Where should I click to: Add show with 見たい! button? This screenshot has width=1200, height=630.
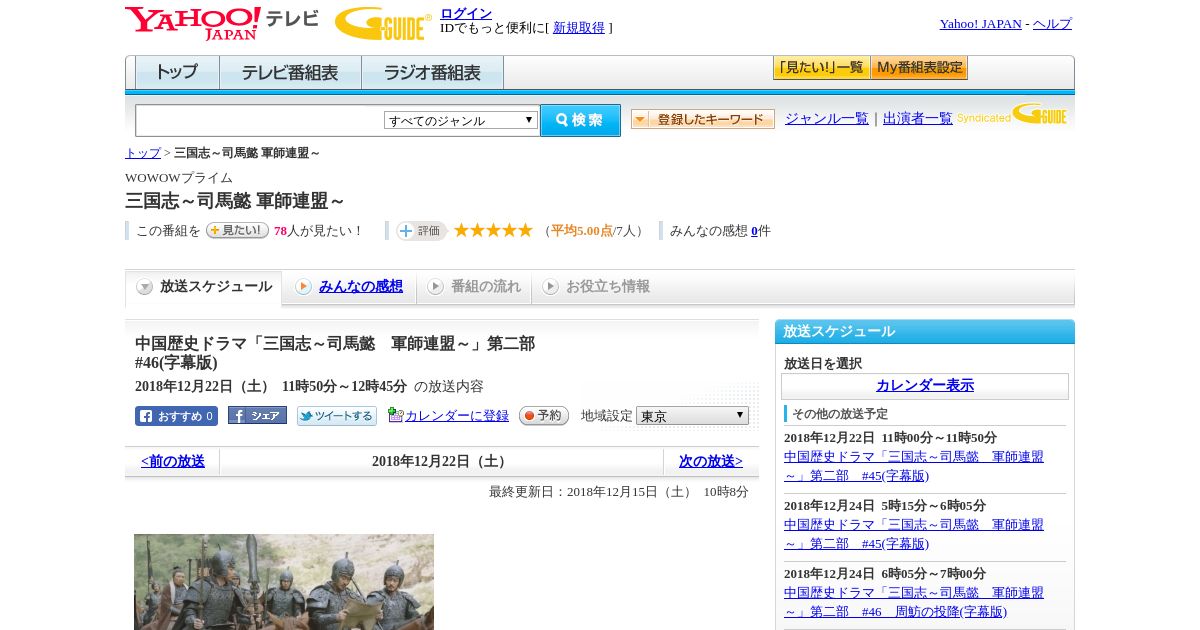click(237, 230)
